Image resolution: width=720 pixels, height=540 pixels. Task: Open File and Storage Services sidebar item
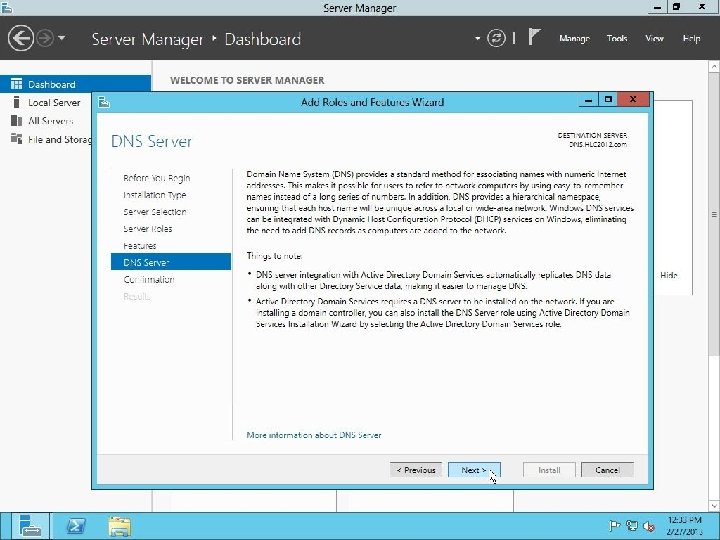tap(59, 139)
